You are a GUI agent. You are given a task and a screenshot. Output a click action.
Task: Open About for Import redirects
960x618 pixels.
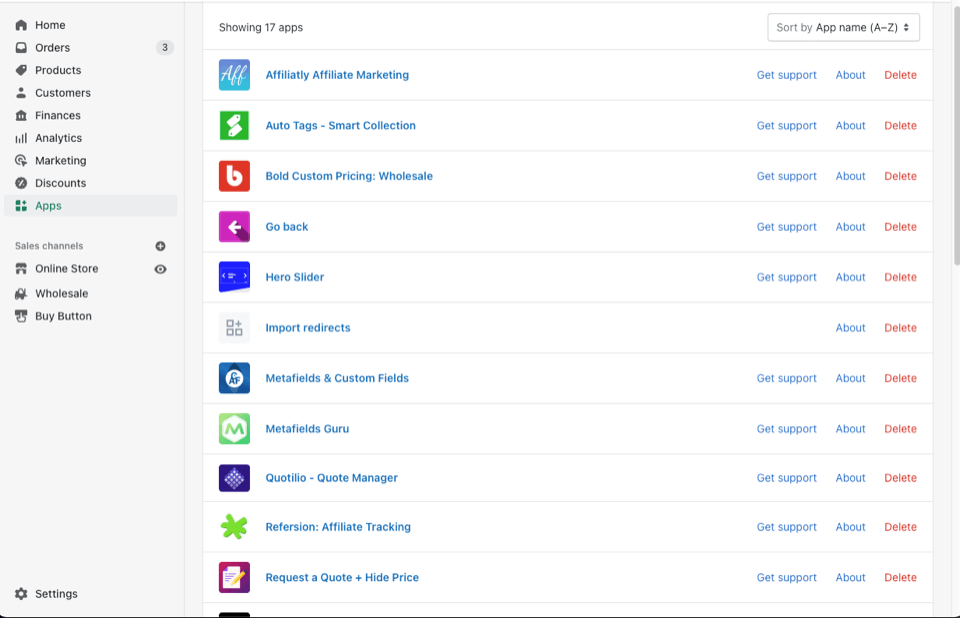[850, 327]
